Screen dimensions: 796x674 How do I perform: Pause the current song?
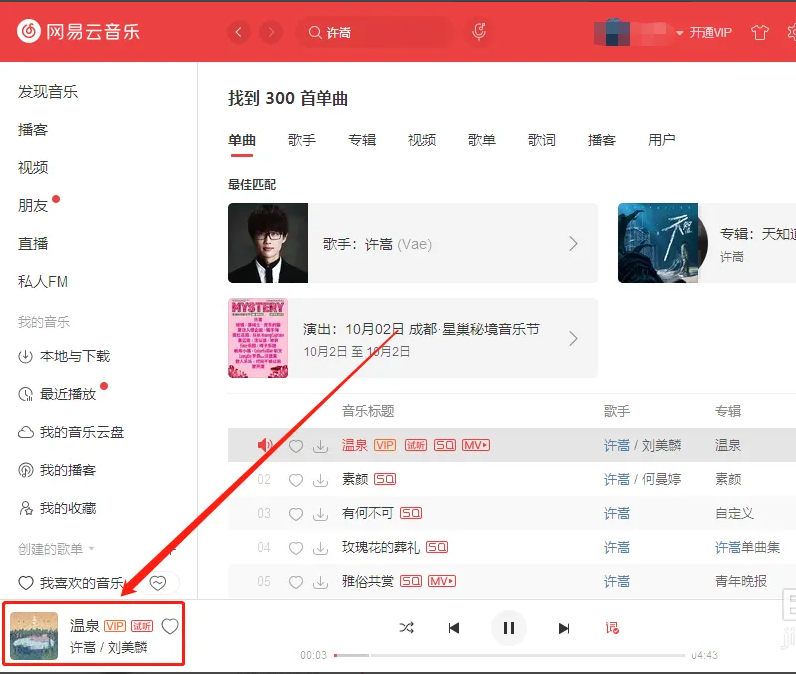[x=509, y=628]
